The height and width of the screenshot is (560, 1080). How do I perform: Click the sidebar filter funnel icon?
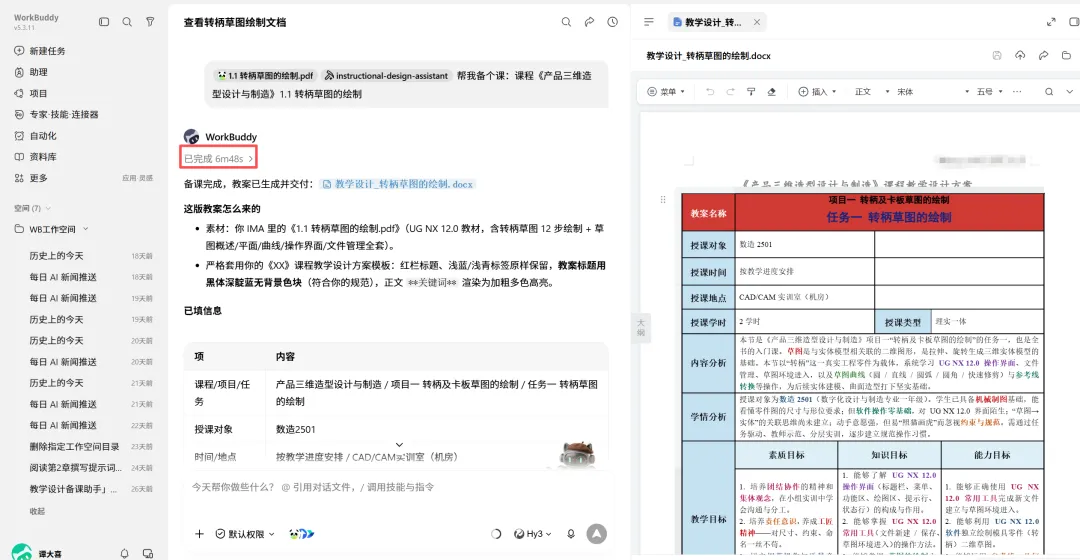tap(150, 22)
